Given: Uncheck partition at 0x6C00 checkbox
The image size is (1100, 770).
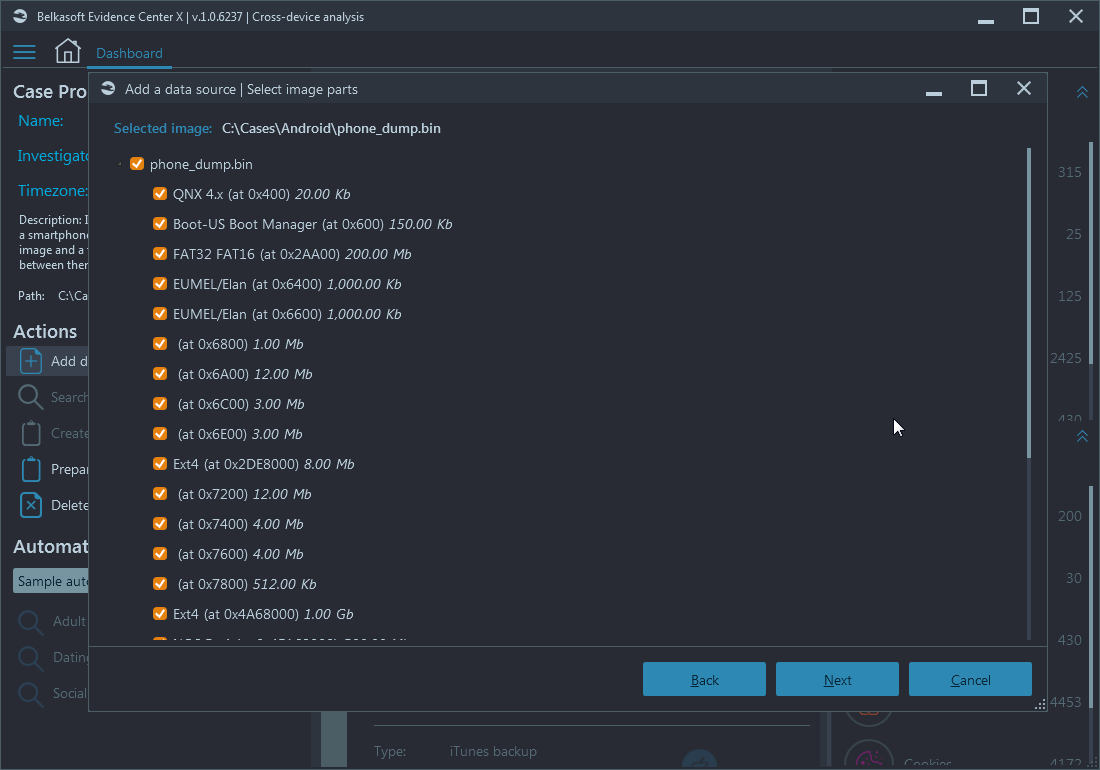Looking at the screenshot, I should [x=160, y=404].
